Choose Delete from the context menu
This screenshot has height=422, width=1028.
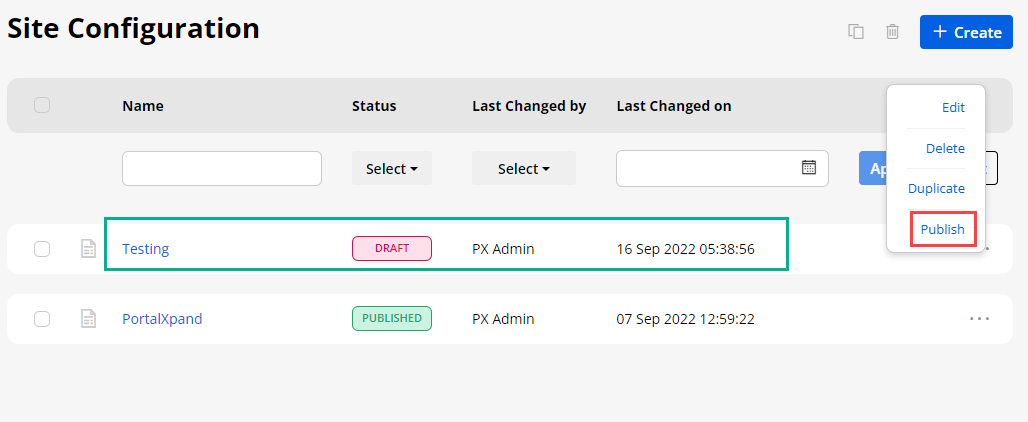(x=945, y=148)
